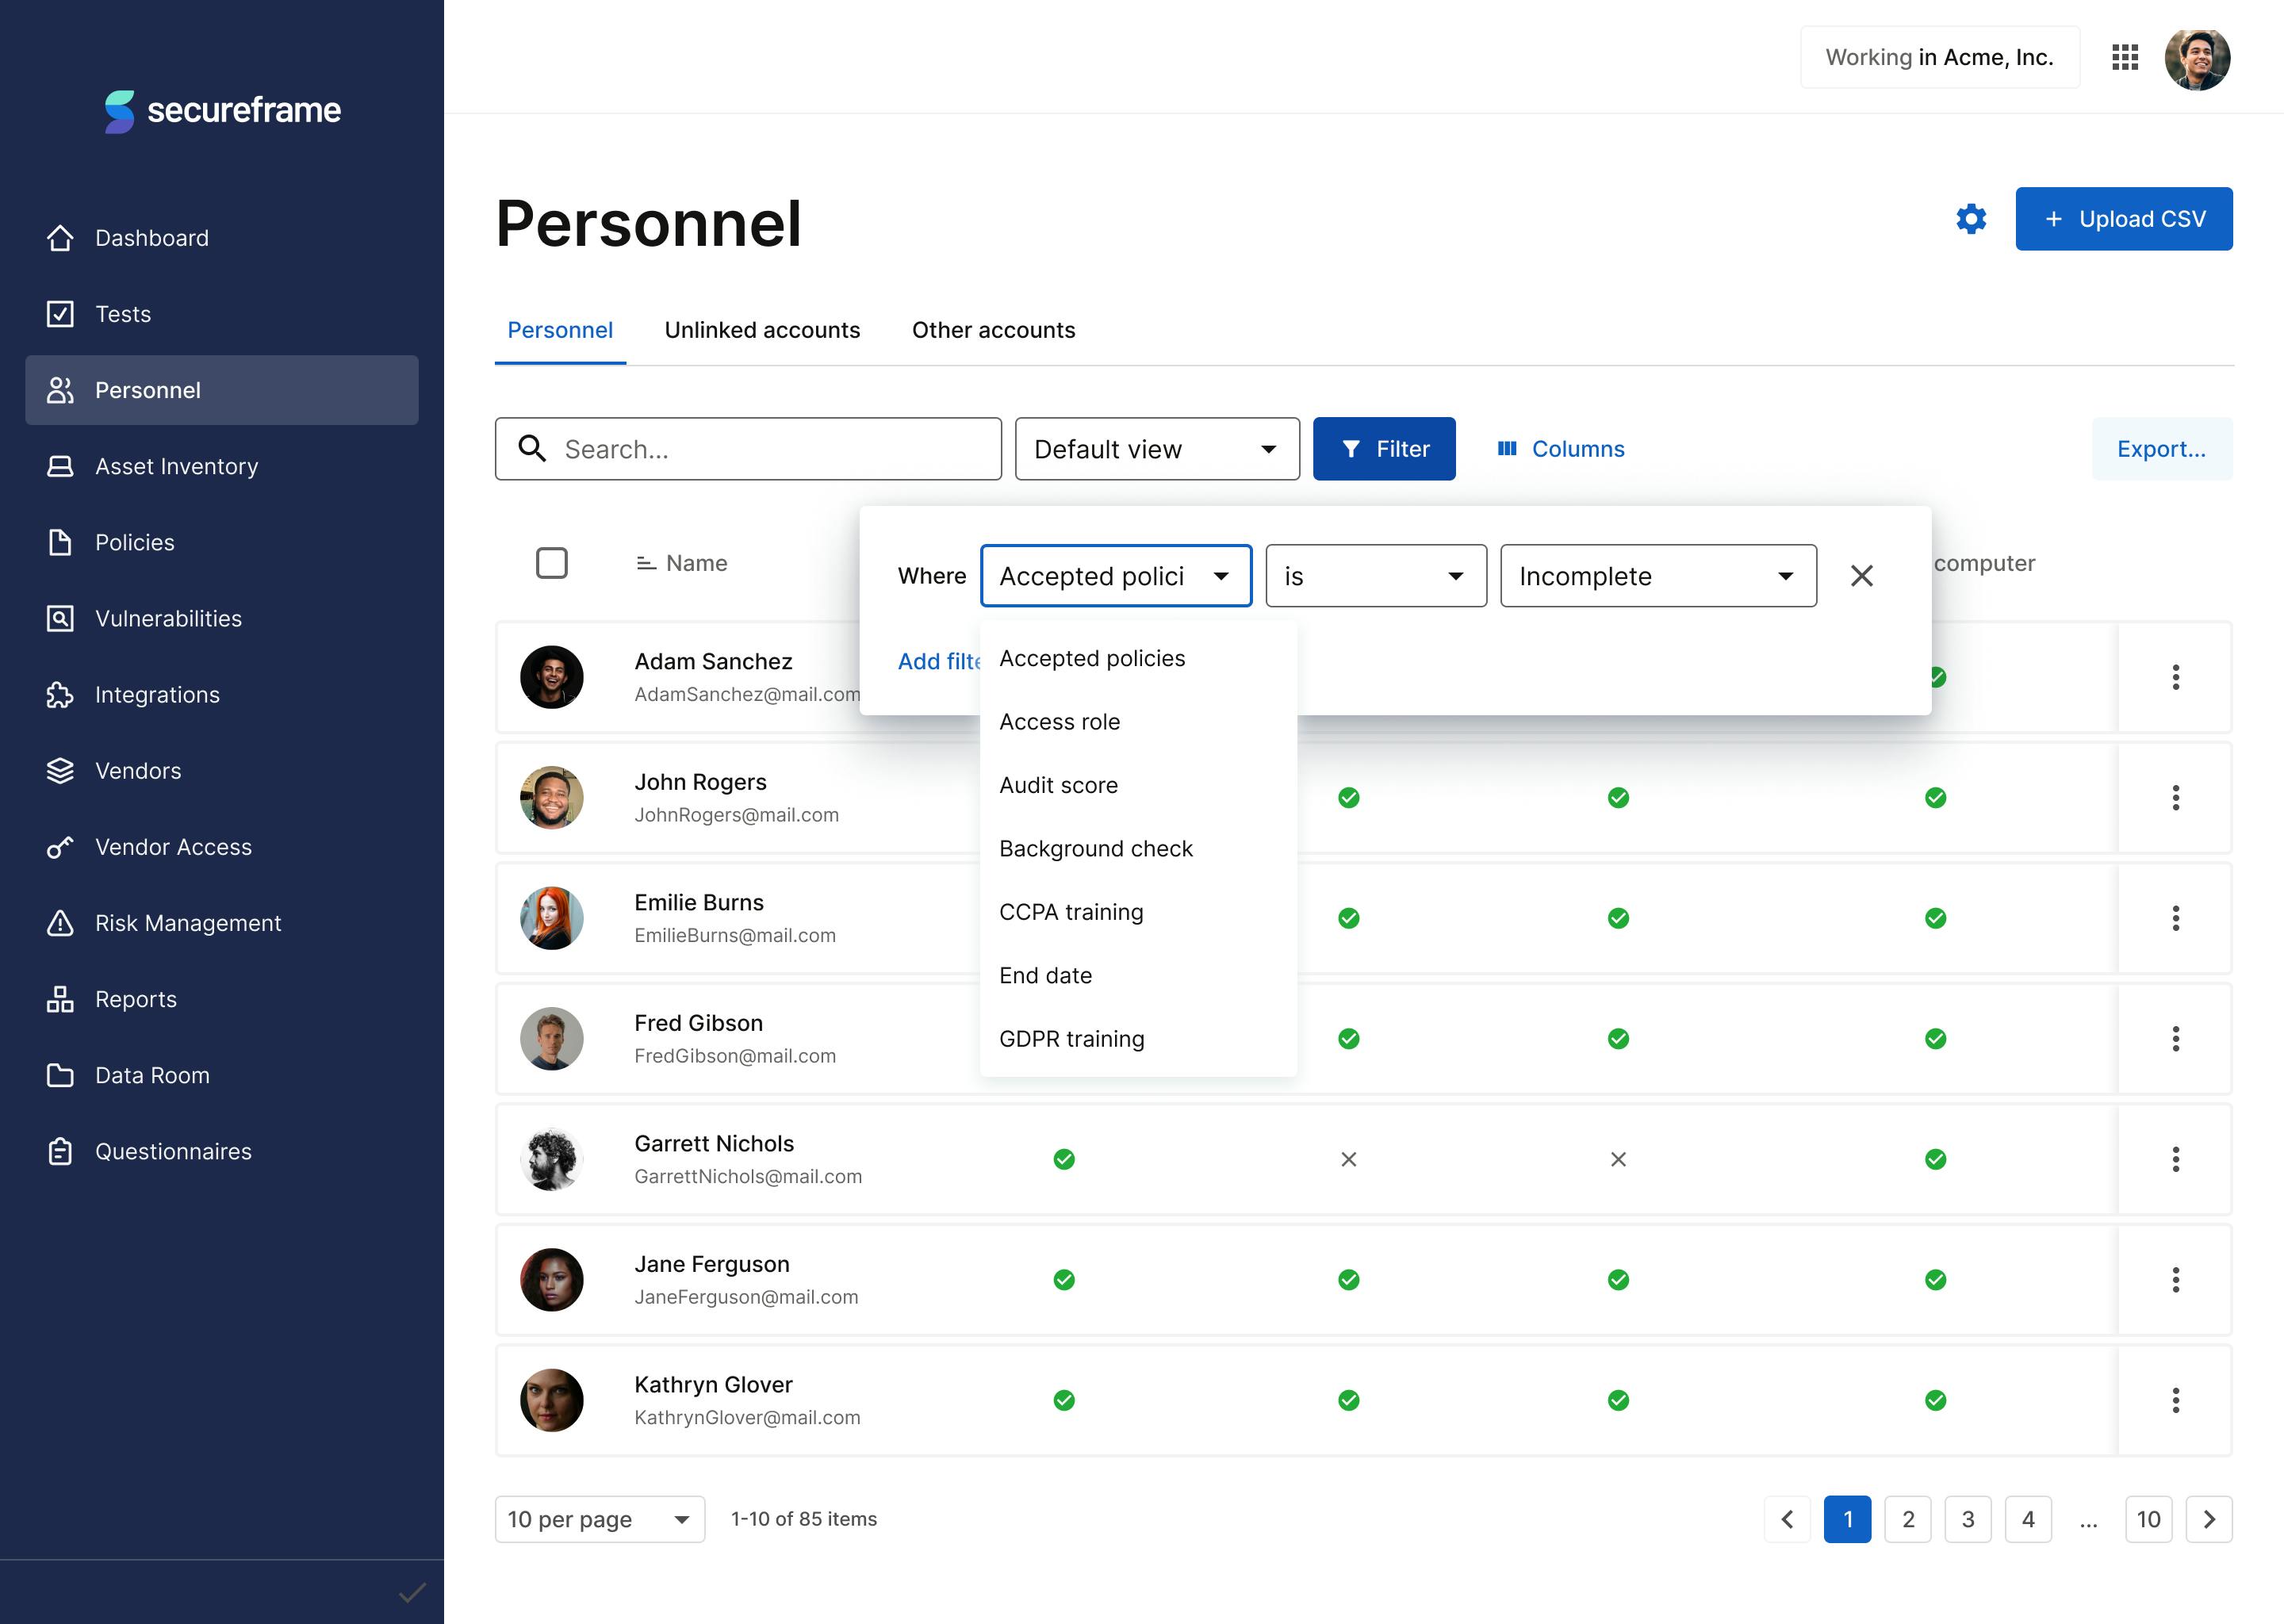Image resolution: width=2284 pixels, height=1624 pixels.
Task: Click the Vulnerabilities sidebar icon
Action: coord(60,618)
